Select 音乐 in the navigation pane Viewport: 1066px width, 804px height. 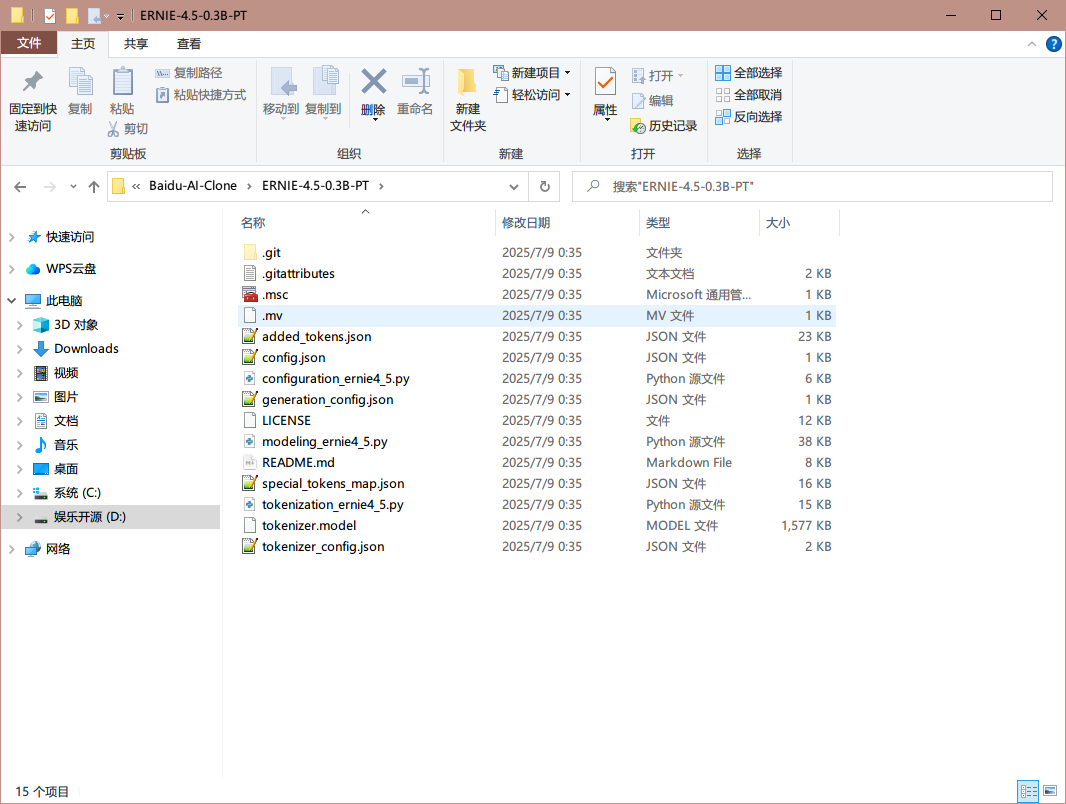pyautogui.click(x=66, y=445)
